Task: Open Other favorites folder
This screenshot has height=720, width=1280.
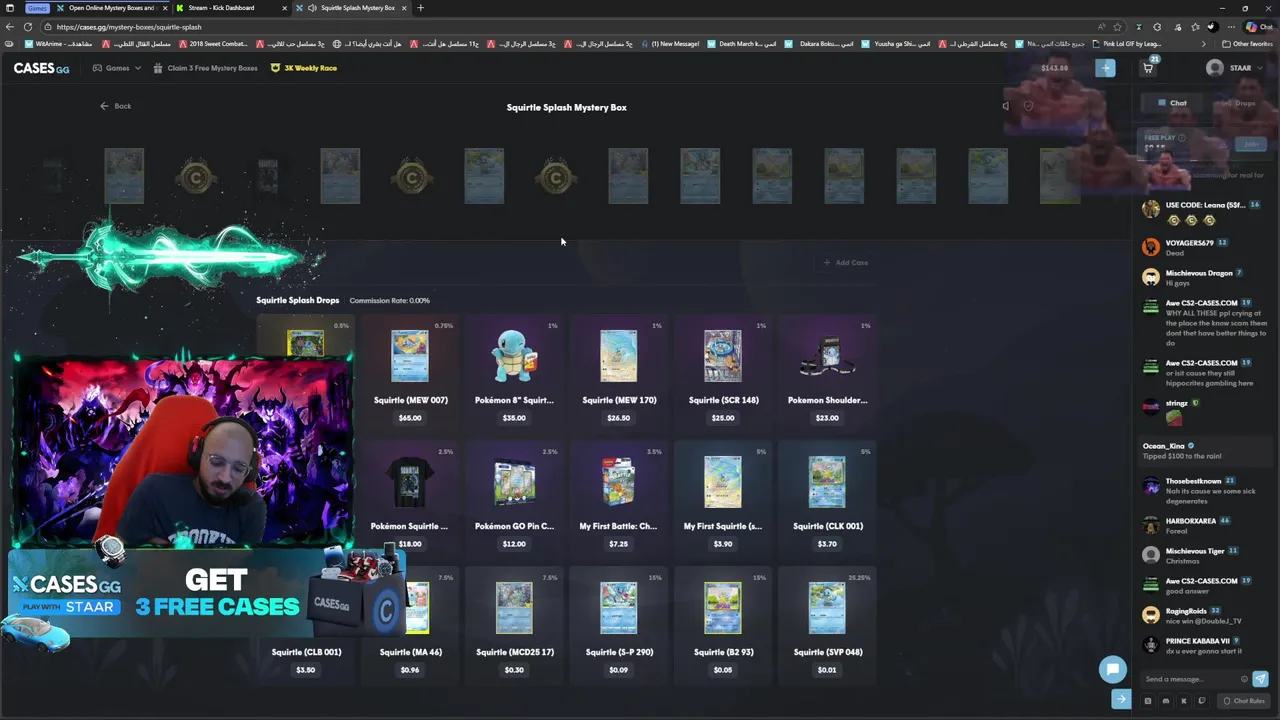Action: (1248, 44)
